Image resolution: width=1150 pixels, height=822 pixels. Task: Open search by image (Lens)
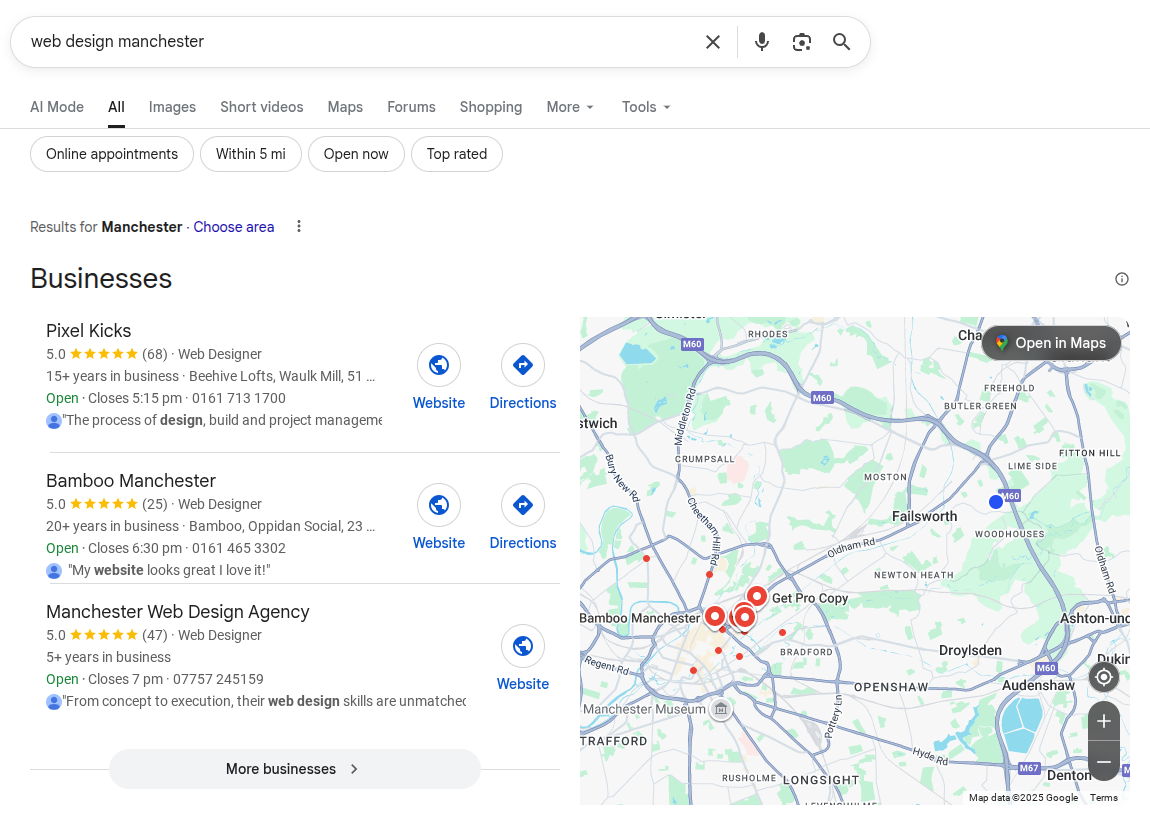802,42
